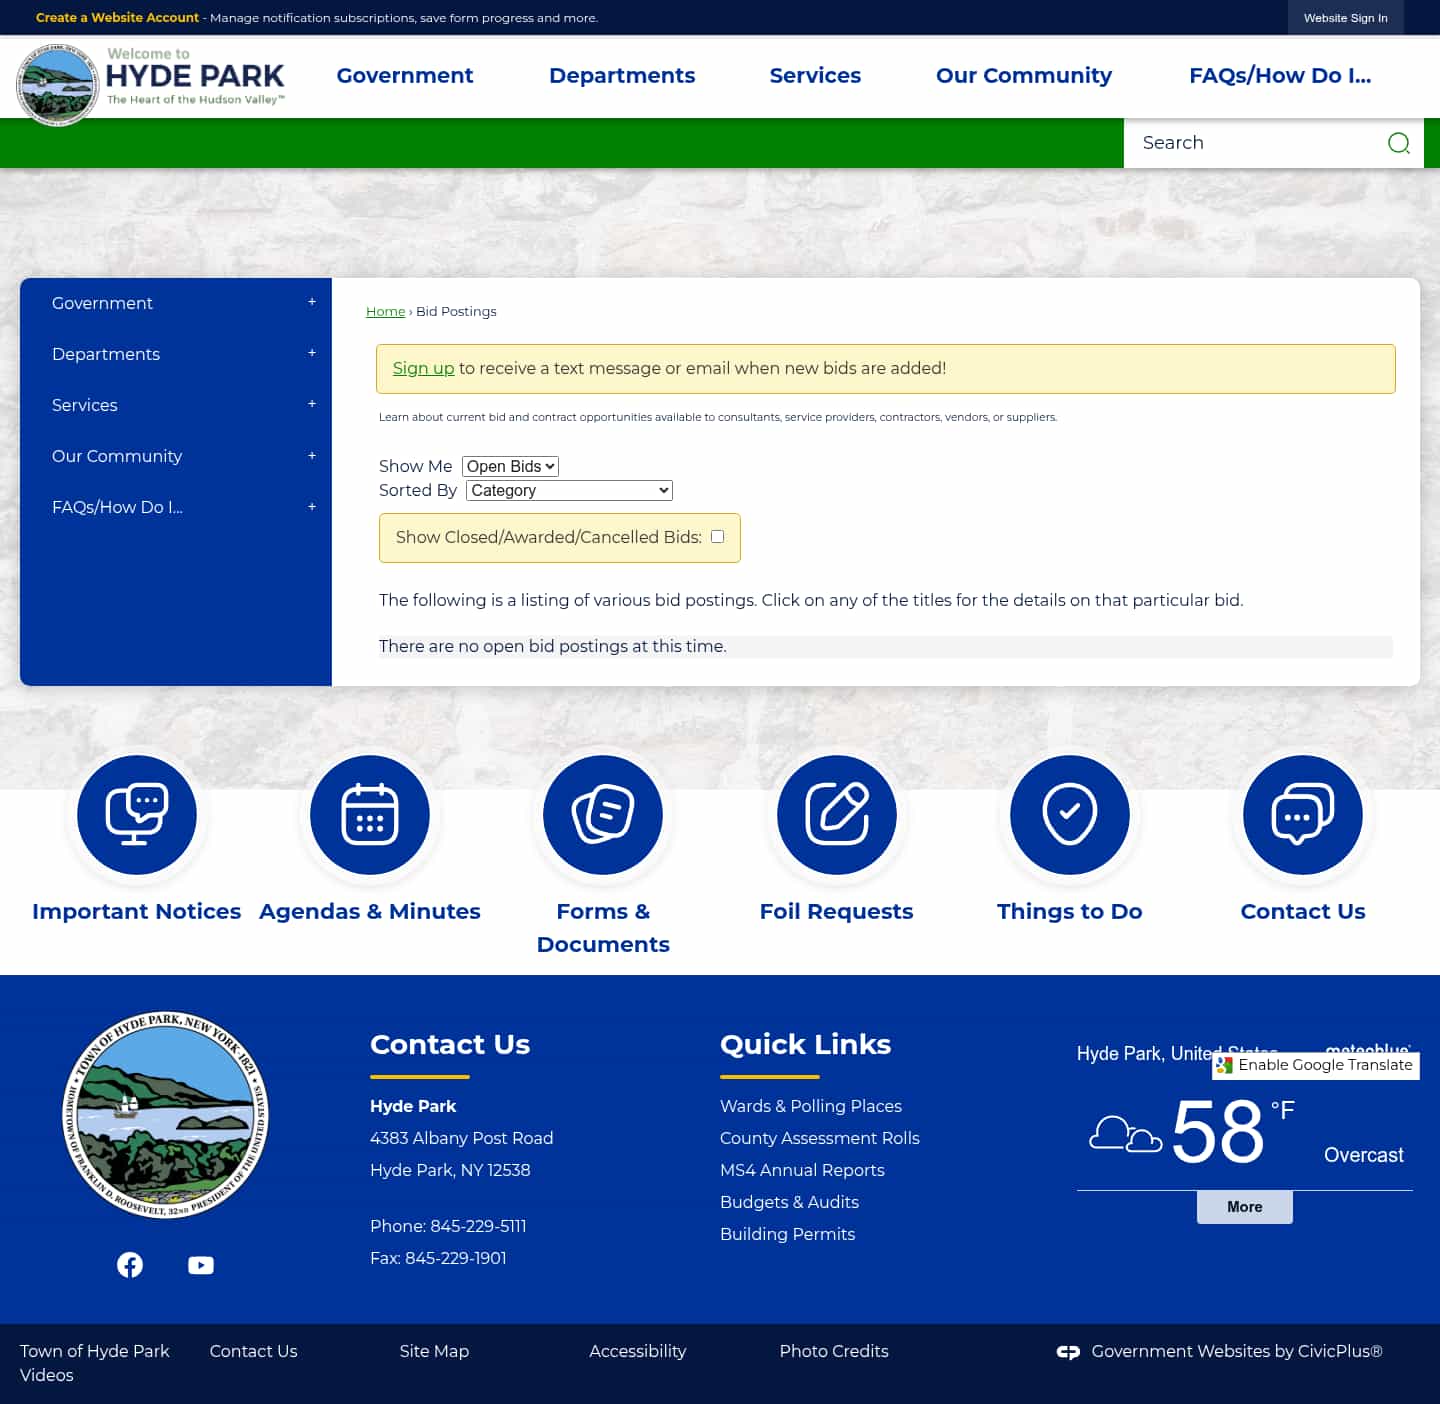
Task: Click the More weather details button
Action: (x=1244, y=1207)
